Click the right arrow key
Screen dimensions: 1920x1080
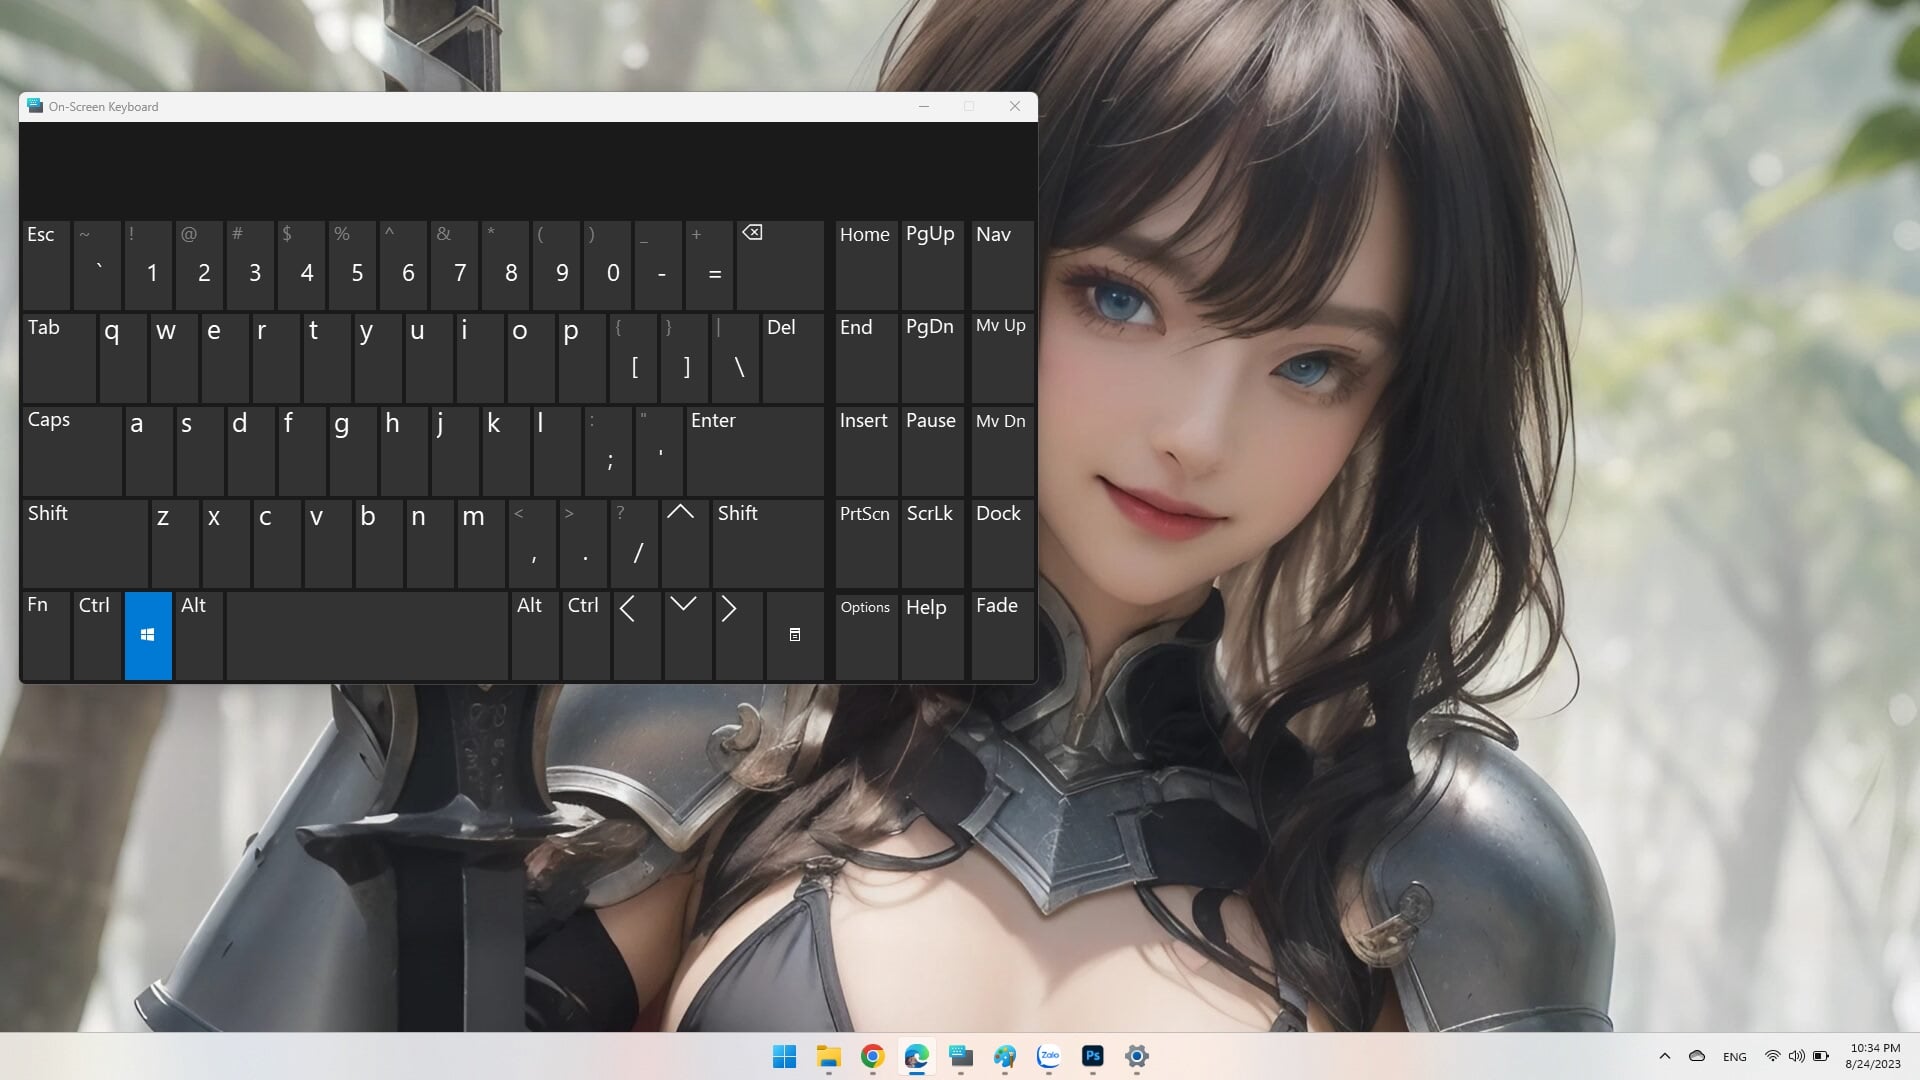pyautogui.click(x=739, y=635)
